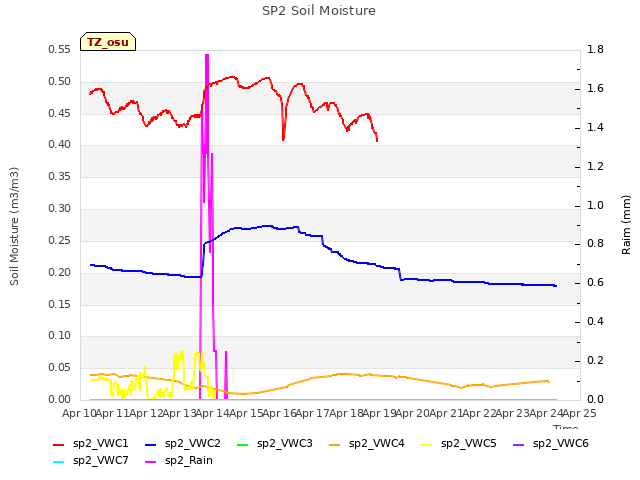Click the 0.40 left axis tick label
The image size is (640, 480).
coord(60,144)
